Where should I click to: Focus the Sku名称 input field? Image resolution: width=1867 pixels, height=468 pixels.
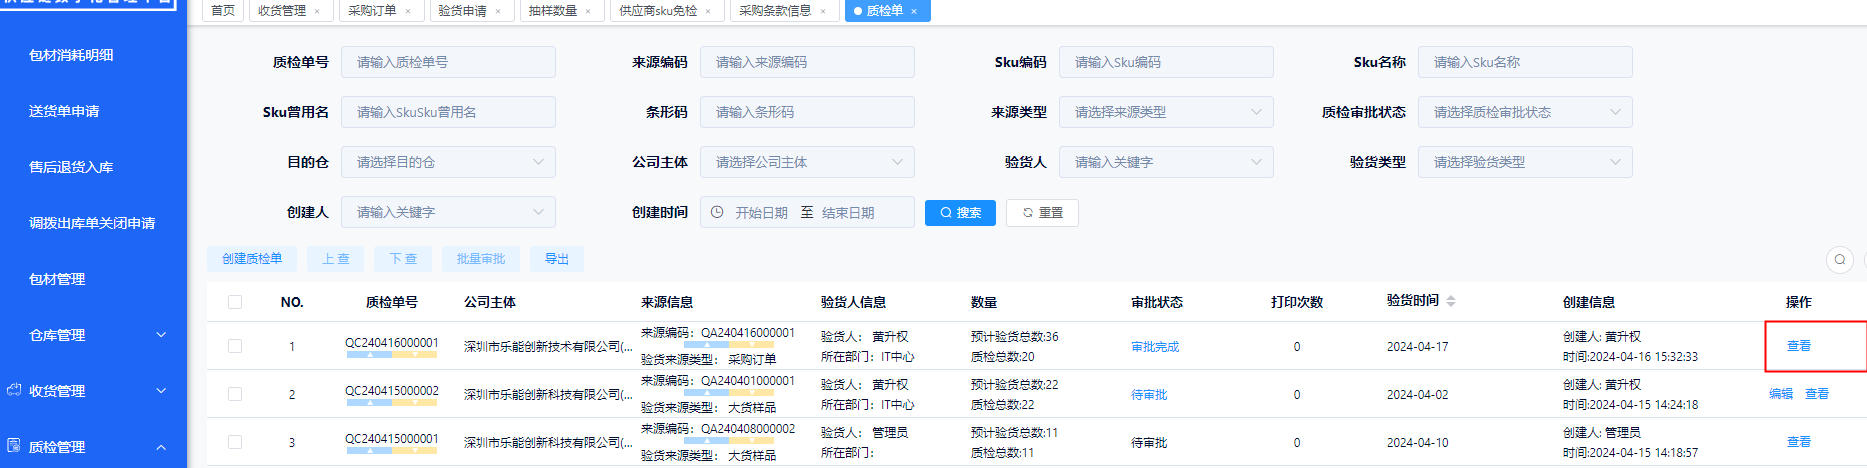(1525, 62)
